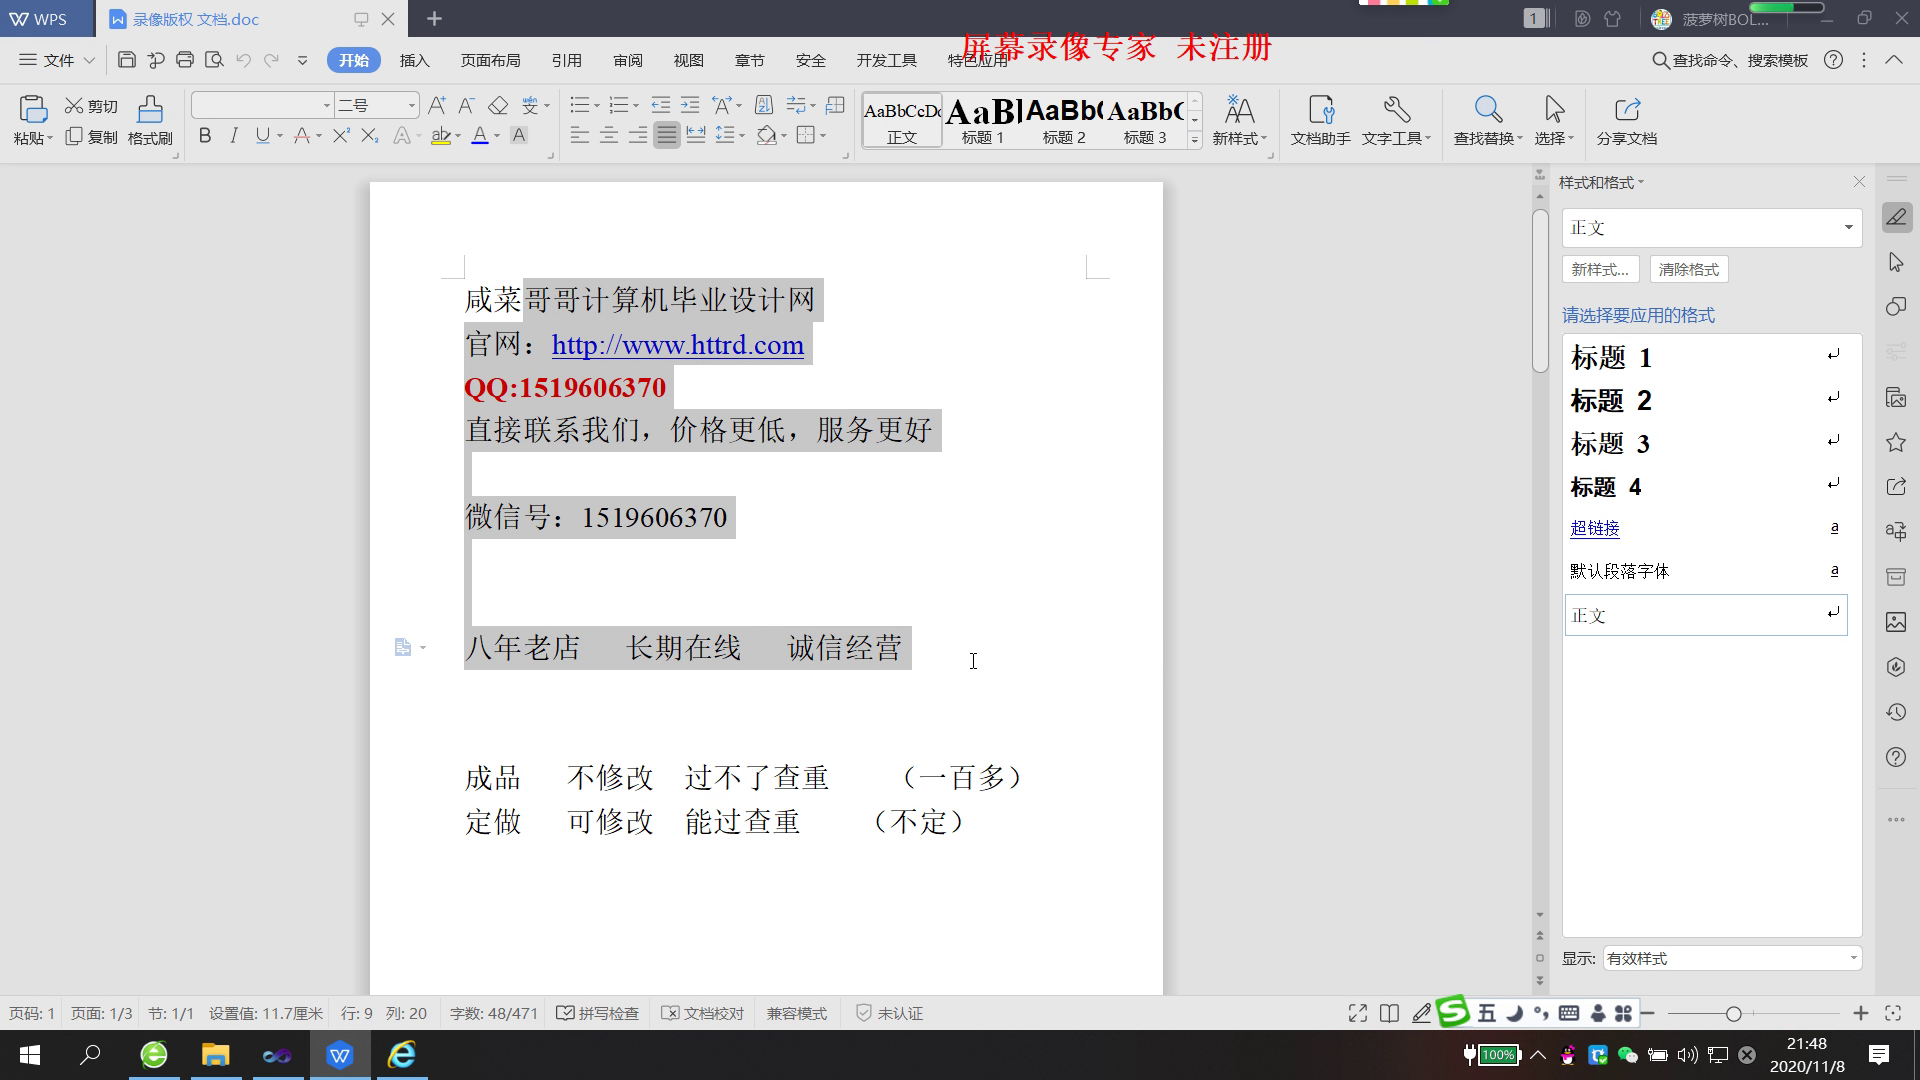Click the Find and Replace (查找替换) magnifier
1920x1080 pixels.
pos(1488,120)
